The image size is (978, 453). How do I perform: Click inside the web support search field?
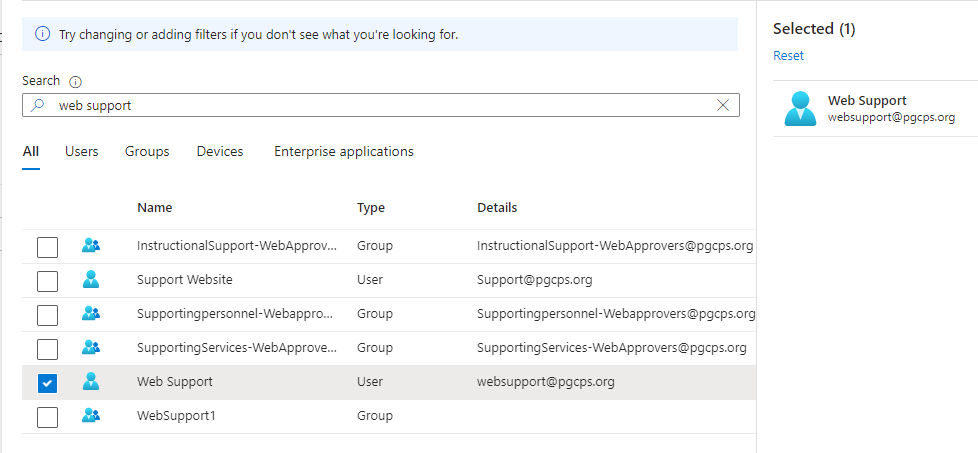380,105
